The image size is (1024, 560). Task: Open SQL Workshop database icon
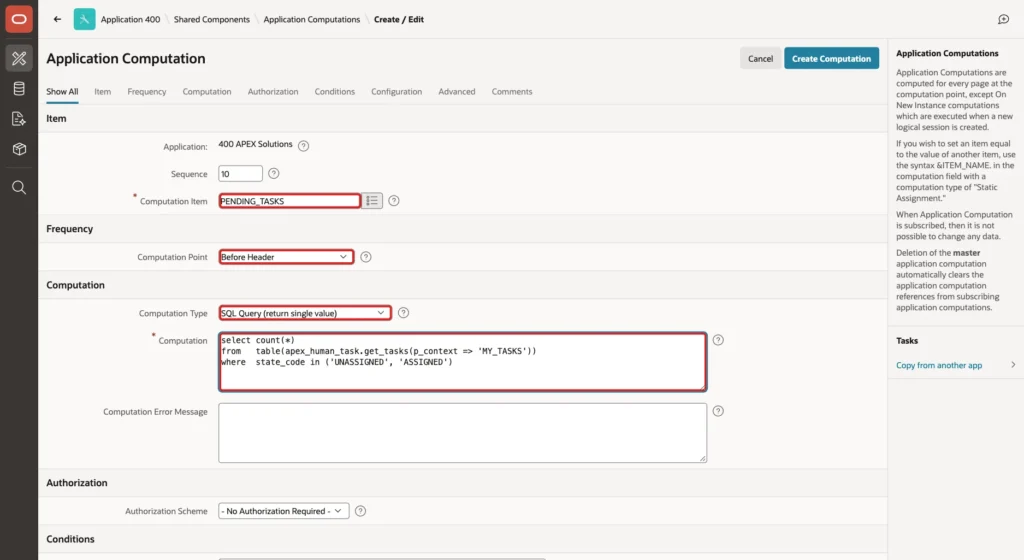point(19,89)
